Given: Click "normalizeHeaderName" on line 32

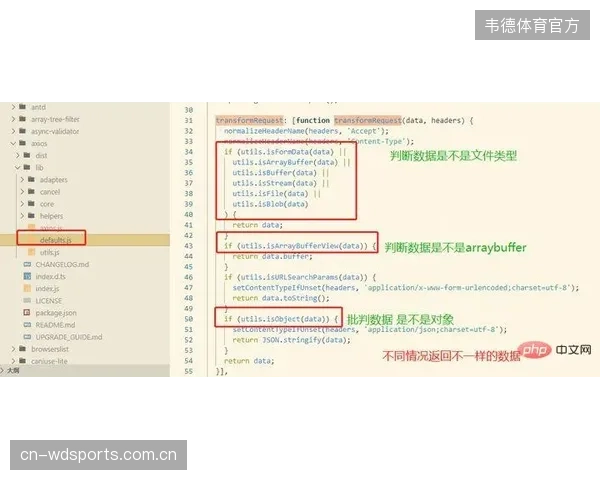Looking at the screenshot, I should click(264, 131).
